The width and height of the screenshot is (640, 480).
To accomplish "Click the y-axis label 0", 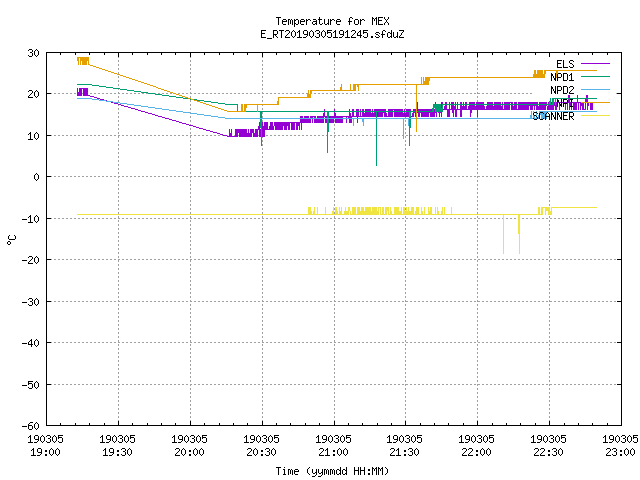I will pyautogui.click(x=37, y=177).
